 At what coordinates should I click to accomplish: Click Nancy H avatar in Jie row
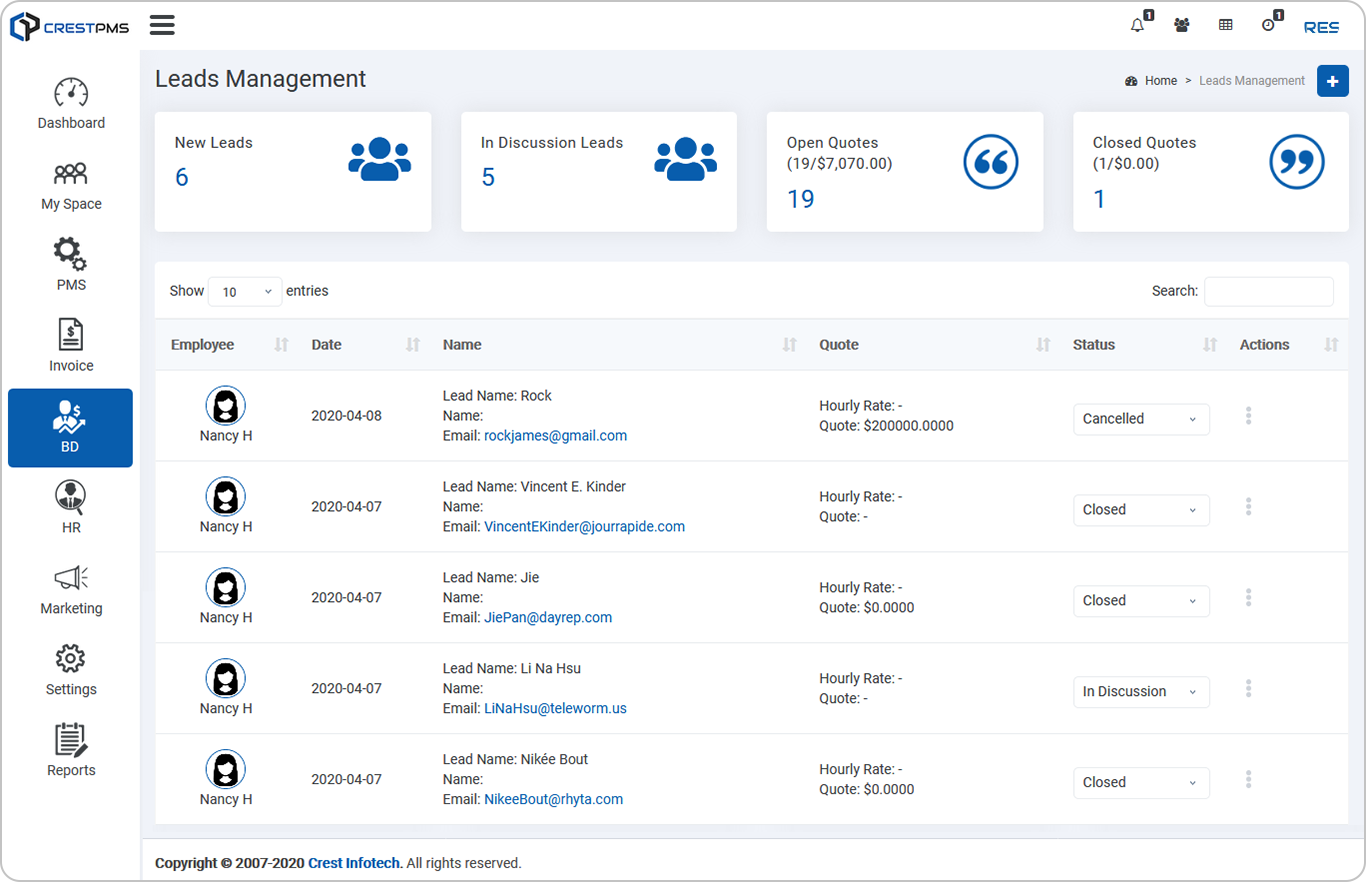pos(226,587)
